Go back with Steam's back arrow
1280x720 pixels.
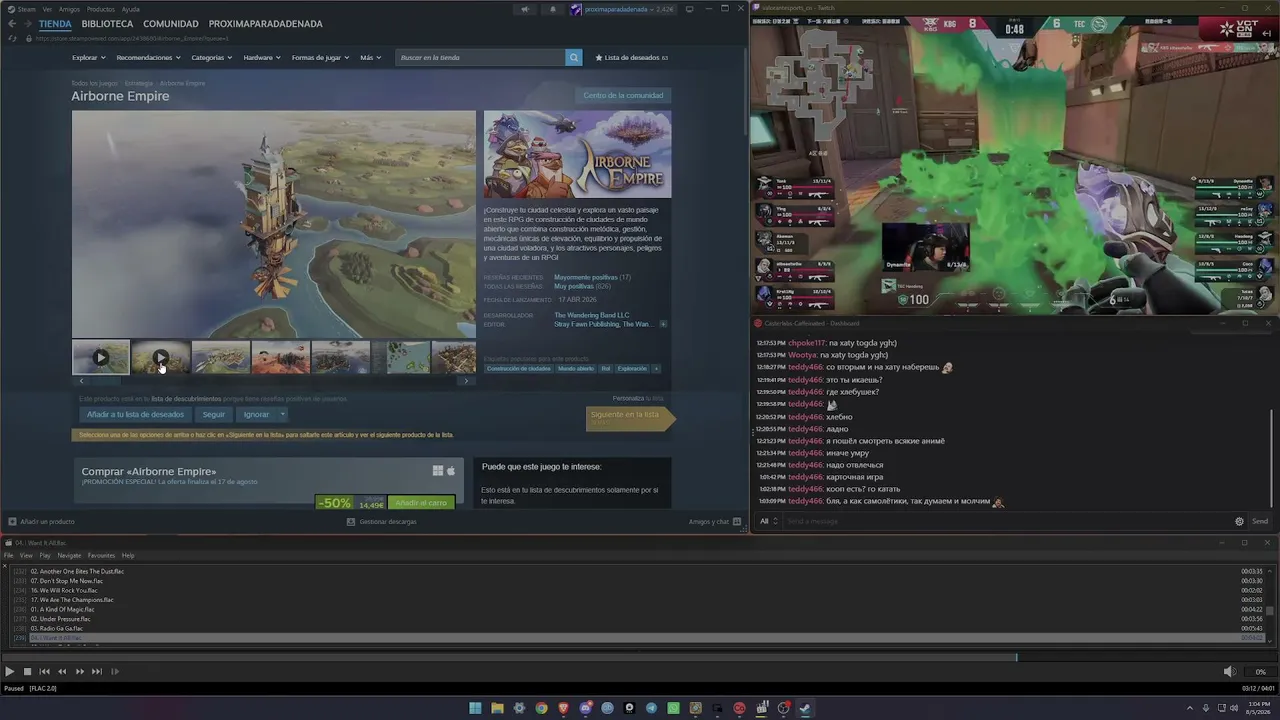pyautogui.click(x=12, y=24)
